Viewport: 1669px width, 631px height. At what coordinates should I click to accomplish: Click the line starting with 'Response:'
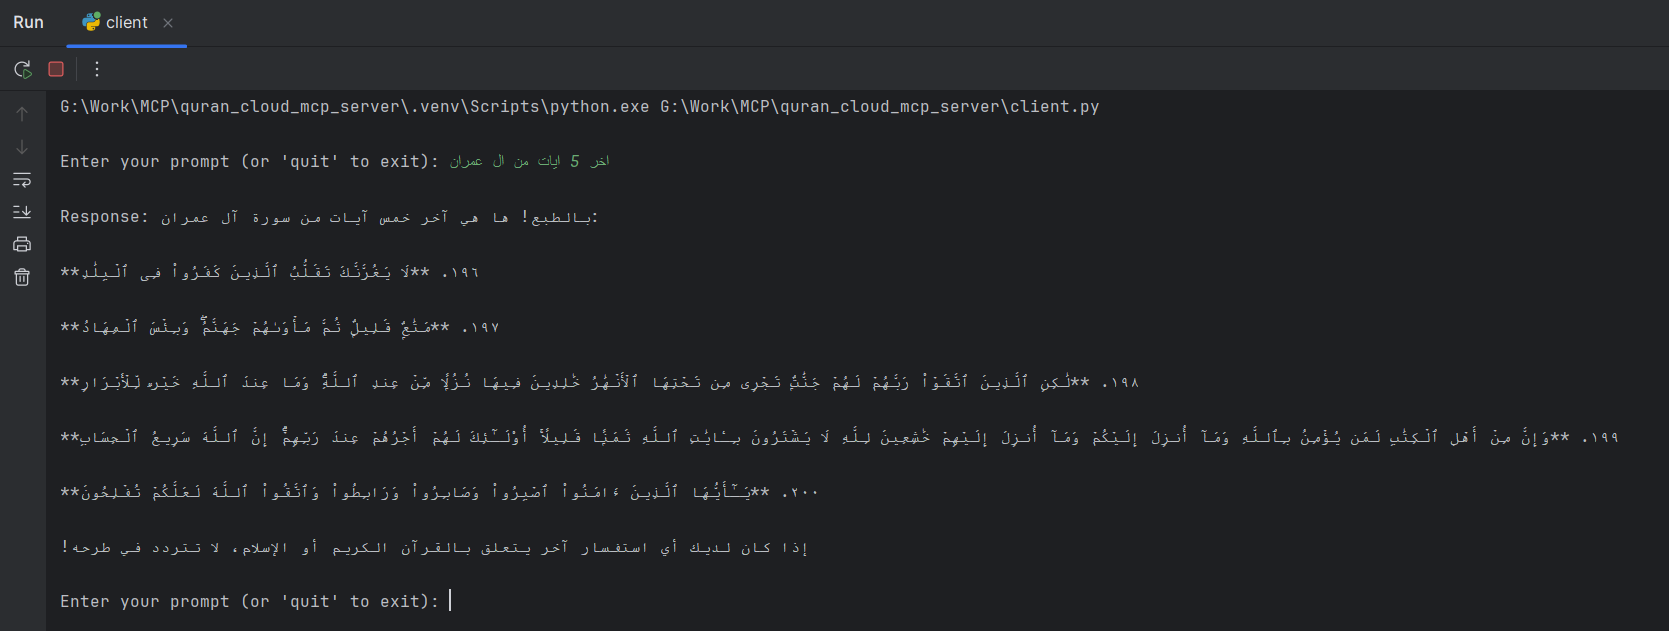point(329,217)
